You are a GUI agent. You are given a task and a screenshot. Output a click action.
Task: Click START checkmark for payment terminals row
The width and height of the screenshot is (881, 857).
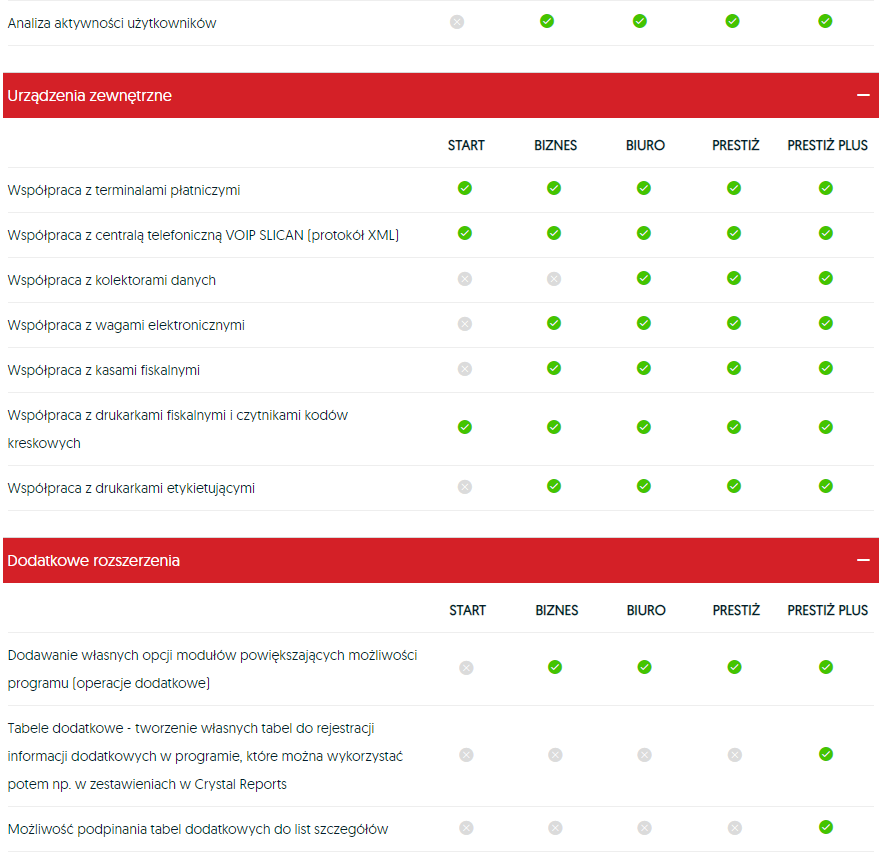pos(465,188)
